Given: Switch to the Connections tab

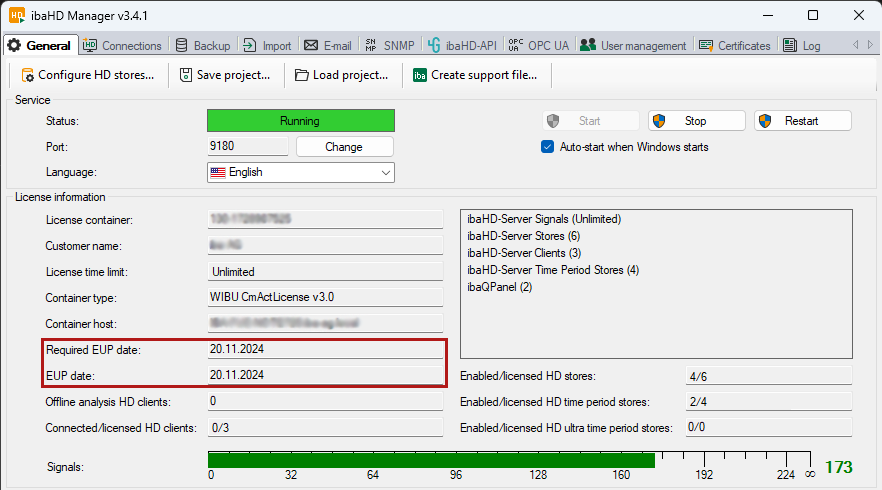Looking at the screenshot, I should click(x=122, y=46).
